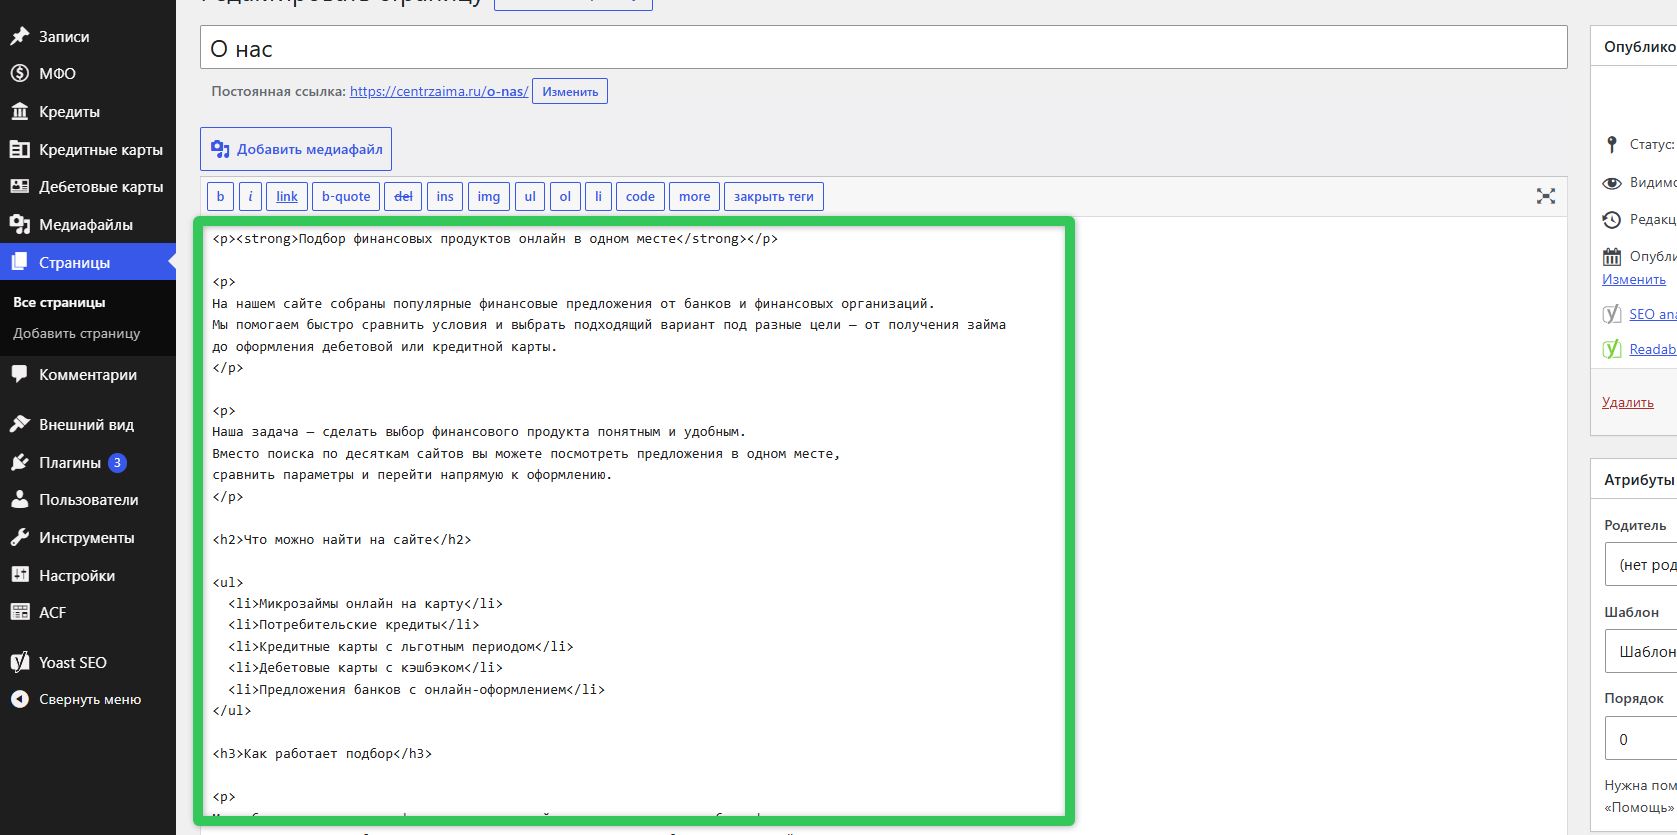Select Добавить страницу submenu item

pos(77,334)
